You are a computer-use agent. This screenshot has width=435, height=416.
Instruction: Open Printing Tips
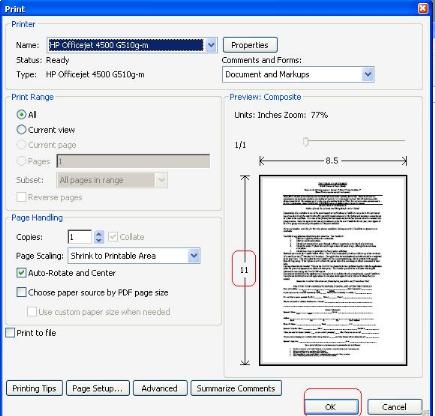[34, 388]
